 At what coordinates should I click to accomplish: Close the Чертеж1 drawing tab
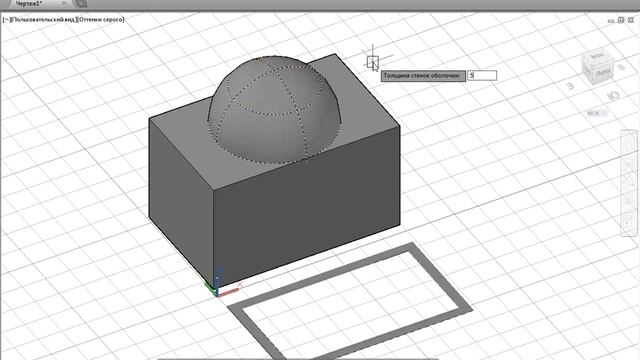click(x=64, y=3)
